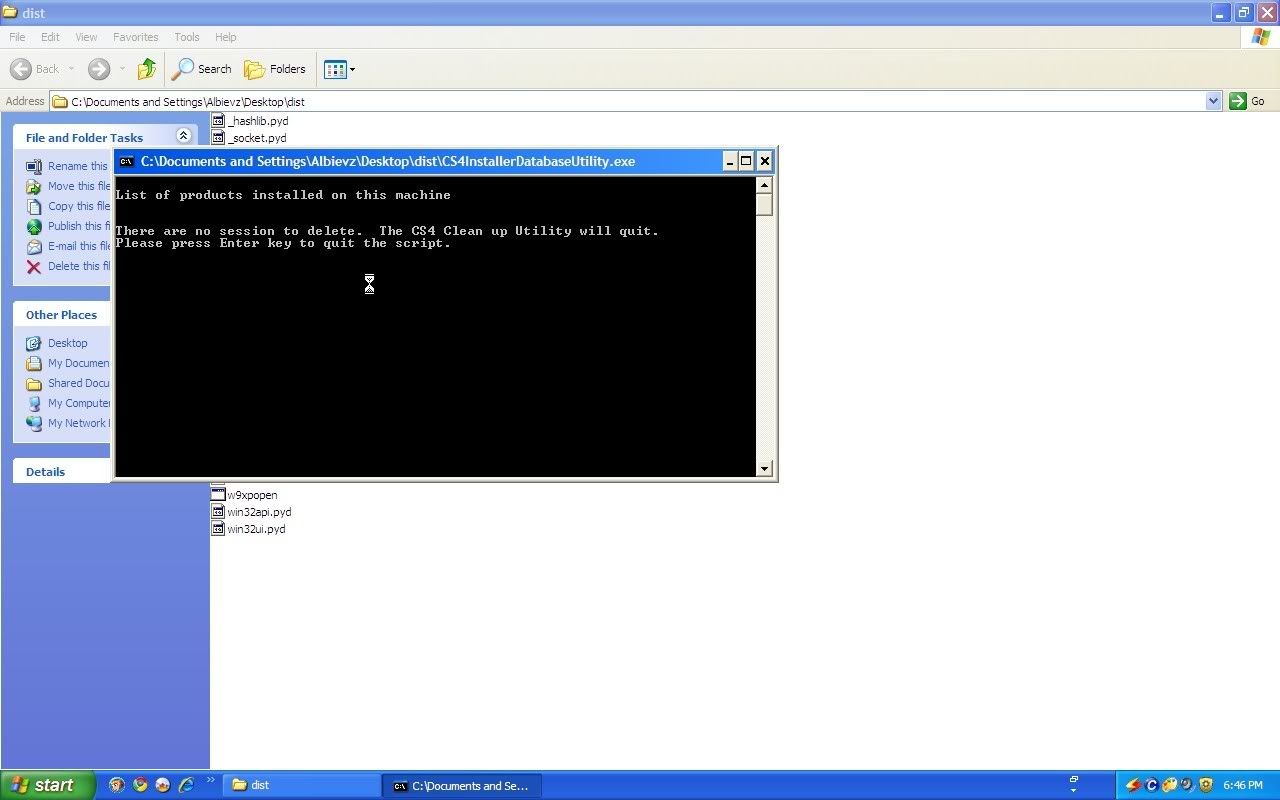Viewport: 1280px width, 800px height.
Task: Click the taskbar toolbar window icon with arrow
Action: (1073, 784)
